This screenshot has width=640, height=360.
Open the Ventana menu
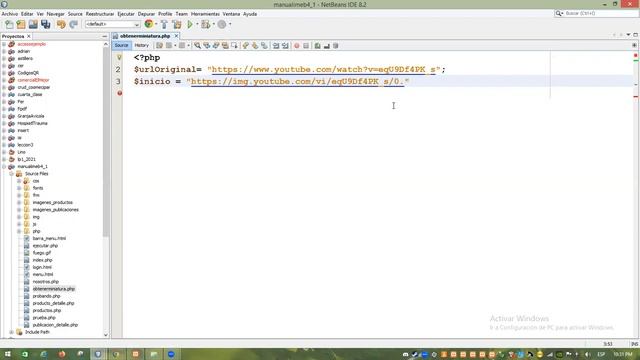click(231, 14)
